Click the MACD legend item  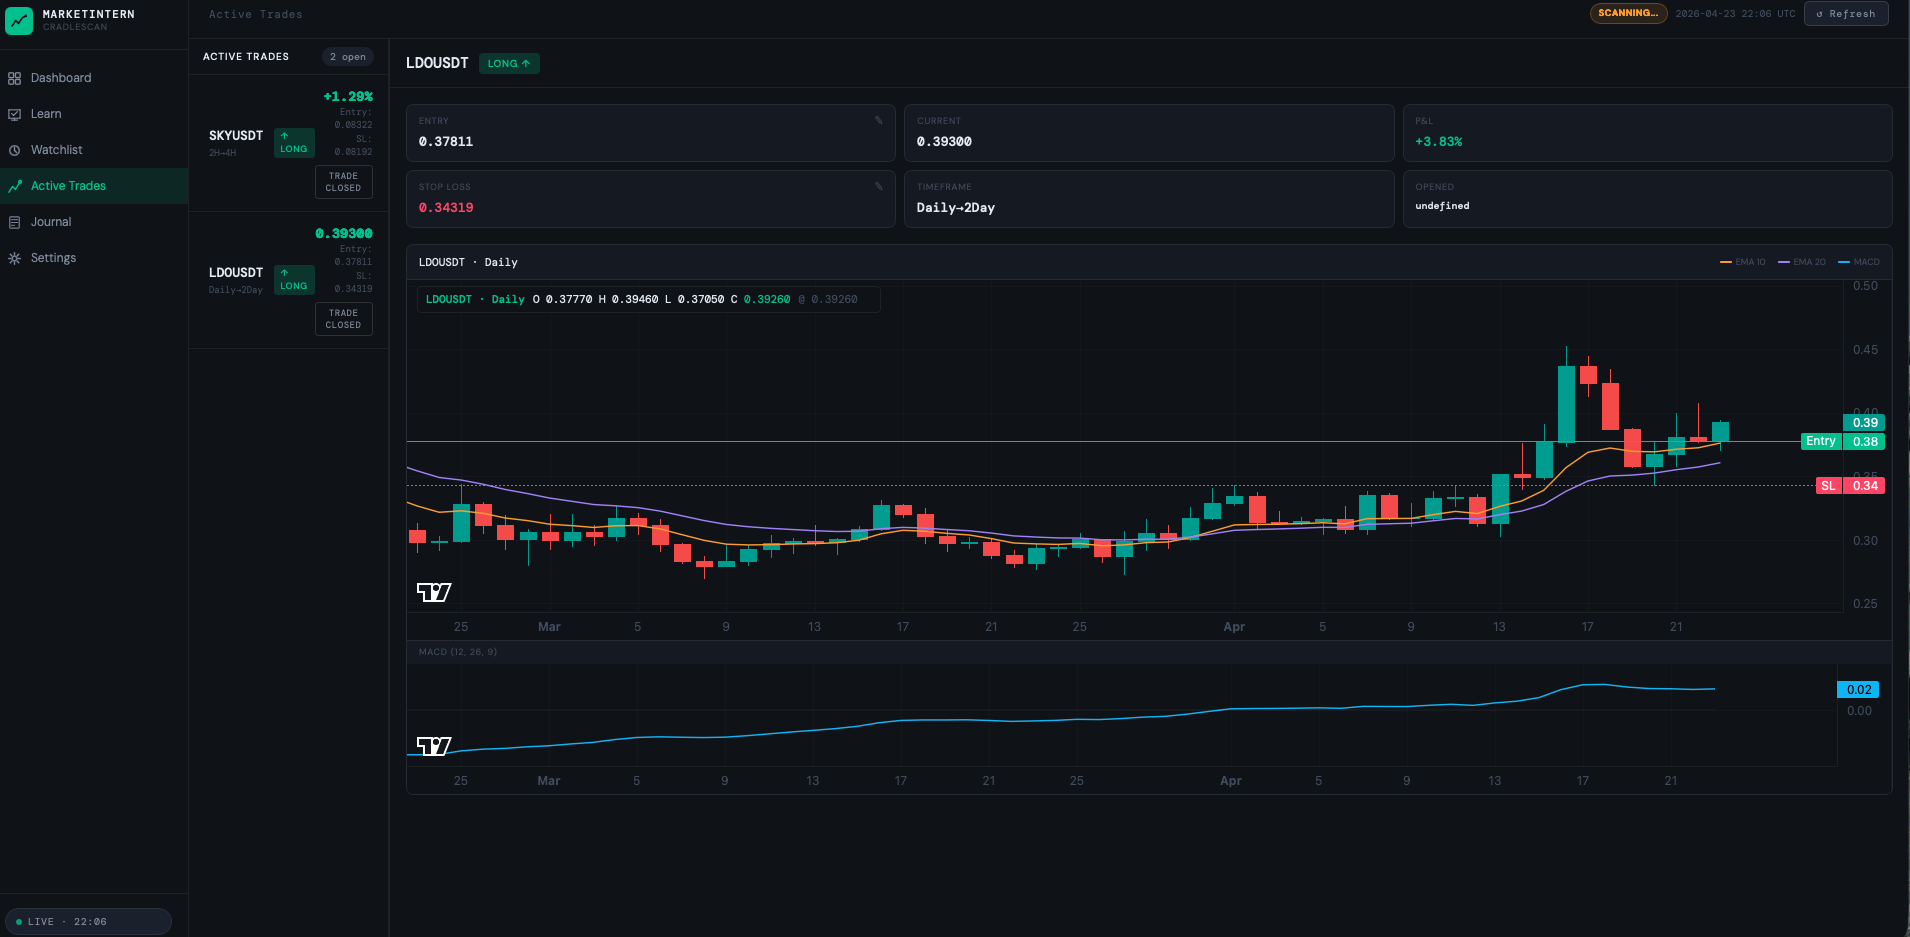pyautogui.click(x=1859, y=262)
